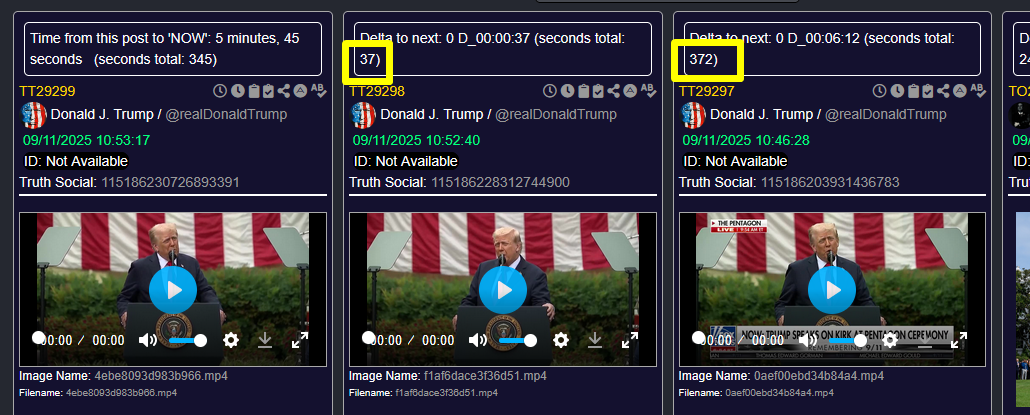The image size is (1030, 415).
Task: Click the profile avatar on post TT29298
Action: [363, 115]
